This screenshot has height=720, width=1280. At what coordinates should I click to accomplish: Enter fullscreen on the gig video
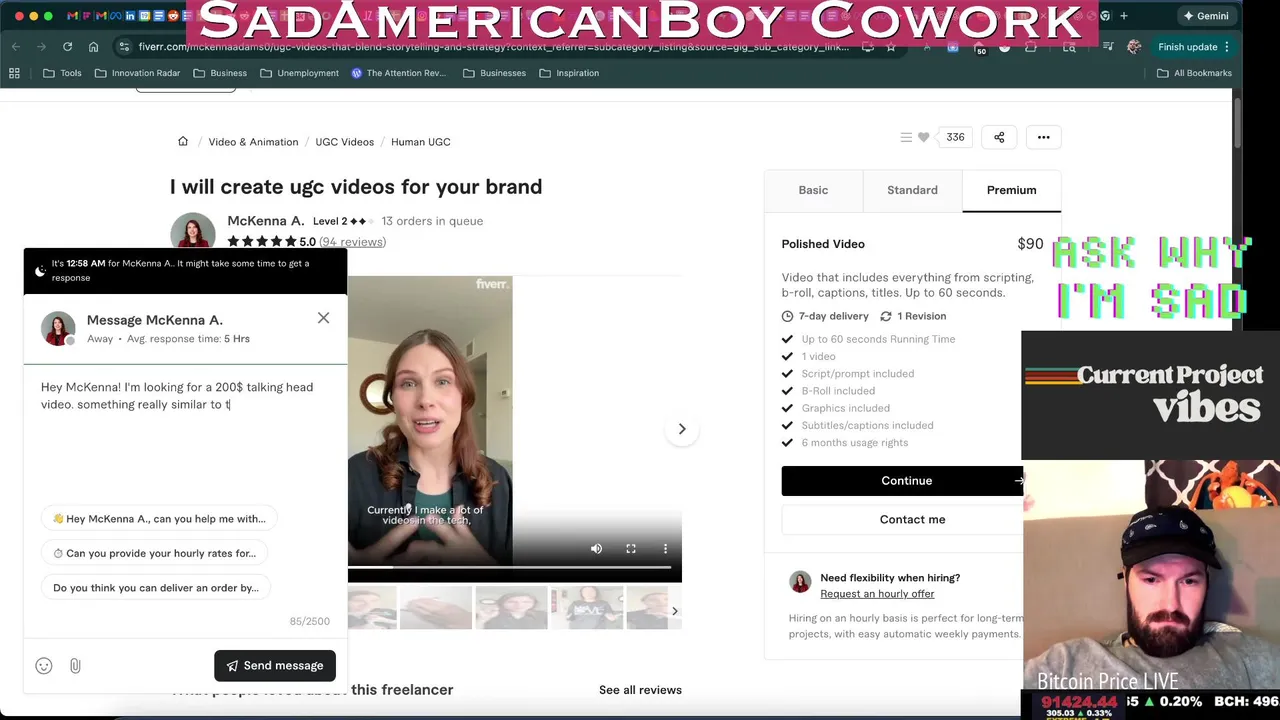tap(631, 548)
